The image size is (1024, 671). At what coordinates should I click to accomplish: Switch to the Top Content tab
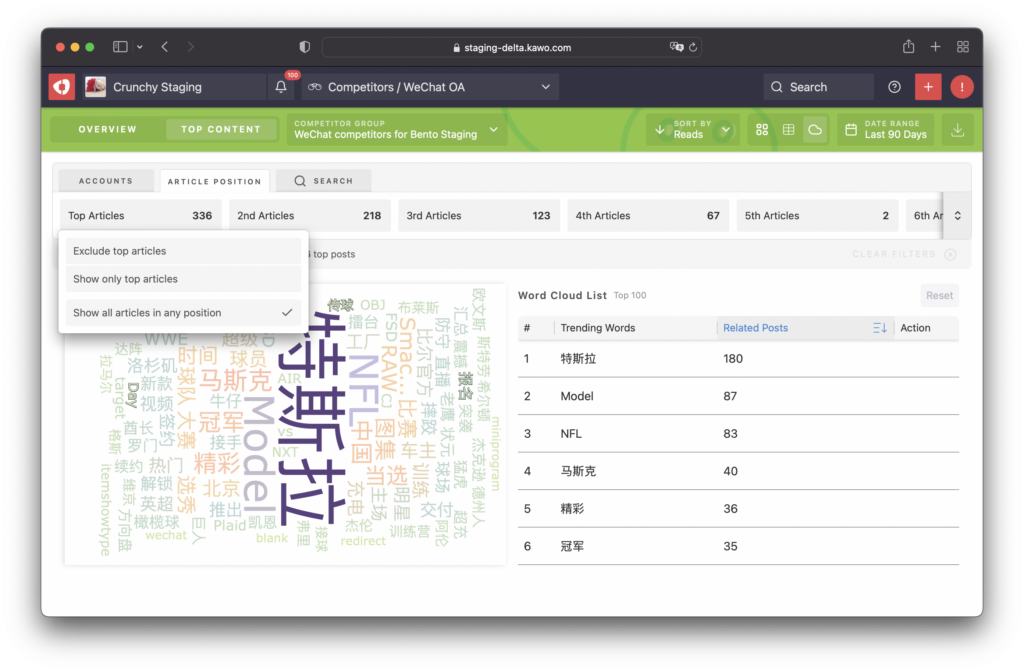[221, 129]
